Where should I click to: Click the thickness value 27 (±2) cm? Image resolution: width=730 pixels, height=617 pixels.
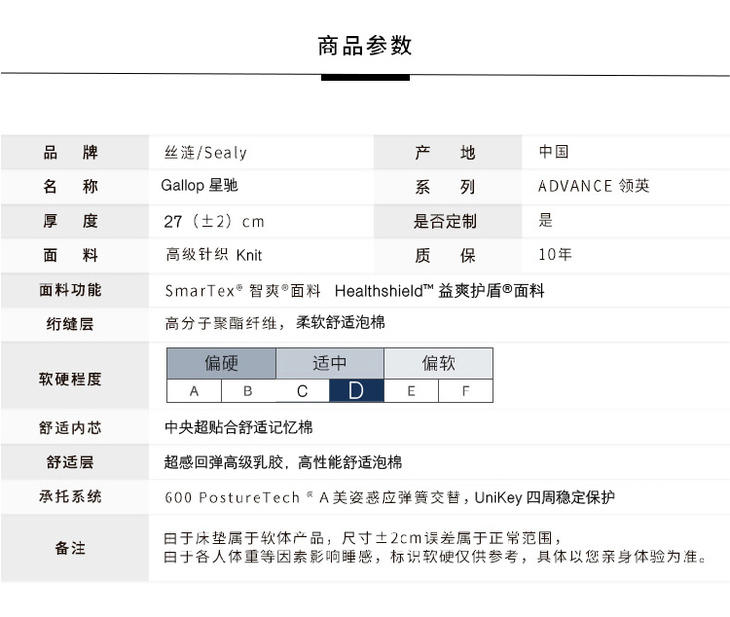(214, 221)
